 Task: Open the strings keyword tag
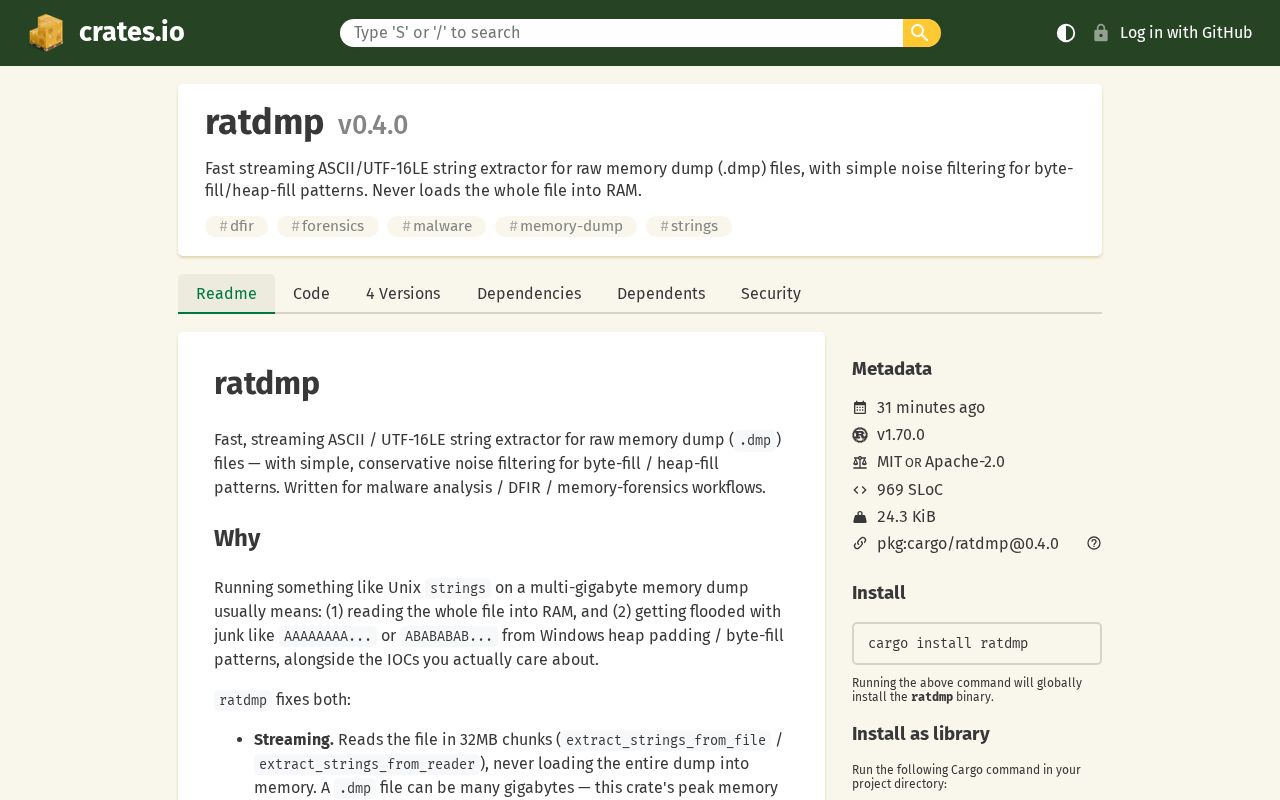tap(689, 226)
